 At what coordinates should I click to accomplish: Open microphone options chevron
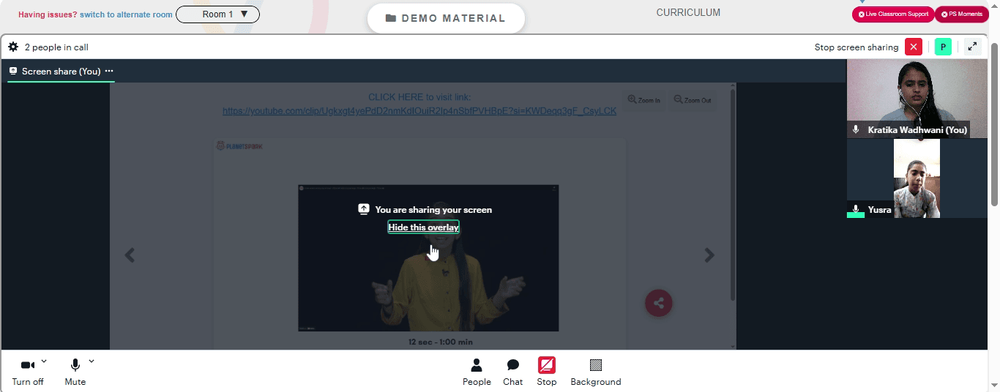pos(91,361)
